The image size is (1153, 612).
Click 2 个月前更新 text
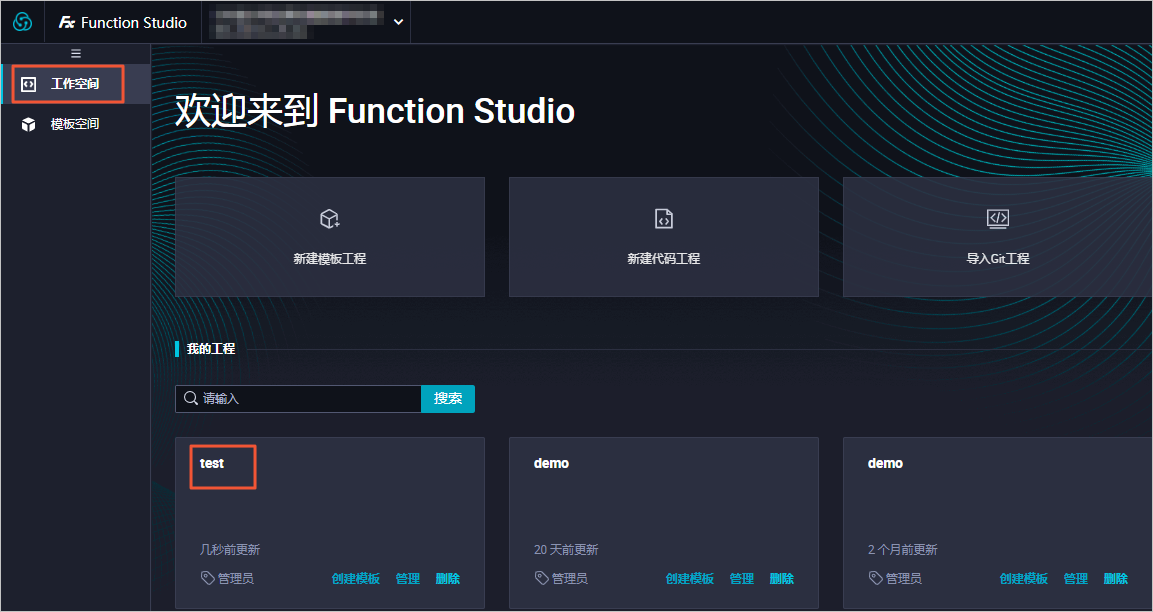pos(902,550)
